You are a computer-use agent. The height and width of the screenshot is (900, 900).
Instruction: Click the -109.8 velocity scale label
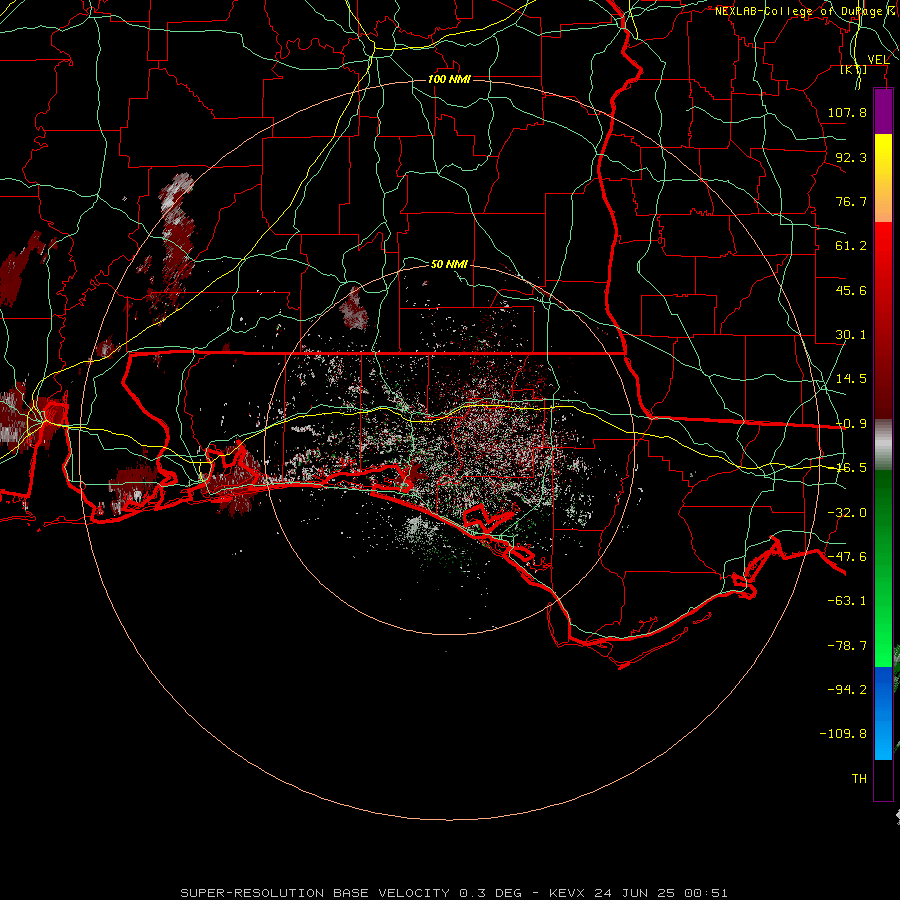(843, 734)
